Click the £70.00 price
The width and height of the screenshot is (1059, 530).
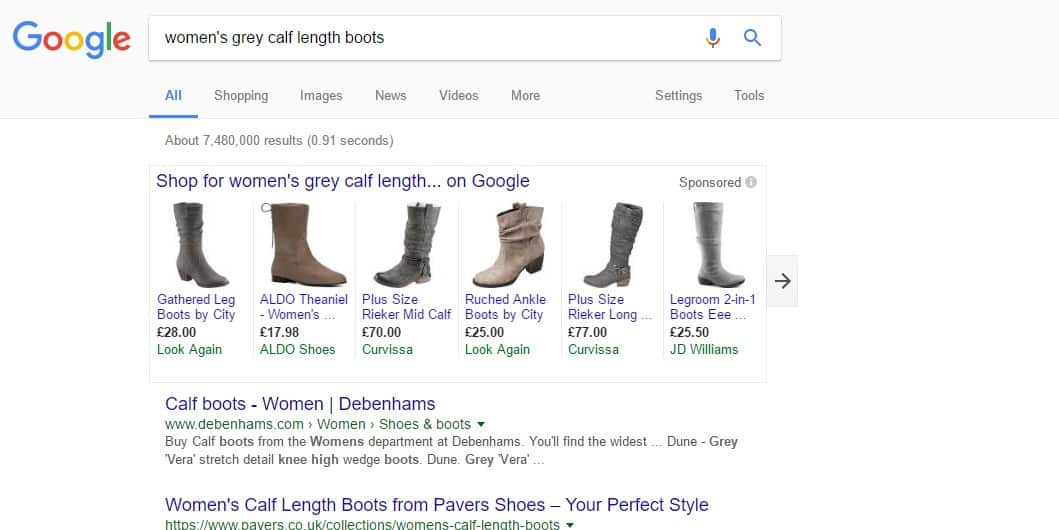(x=382, y=332)
